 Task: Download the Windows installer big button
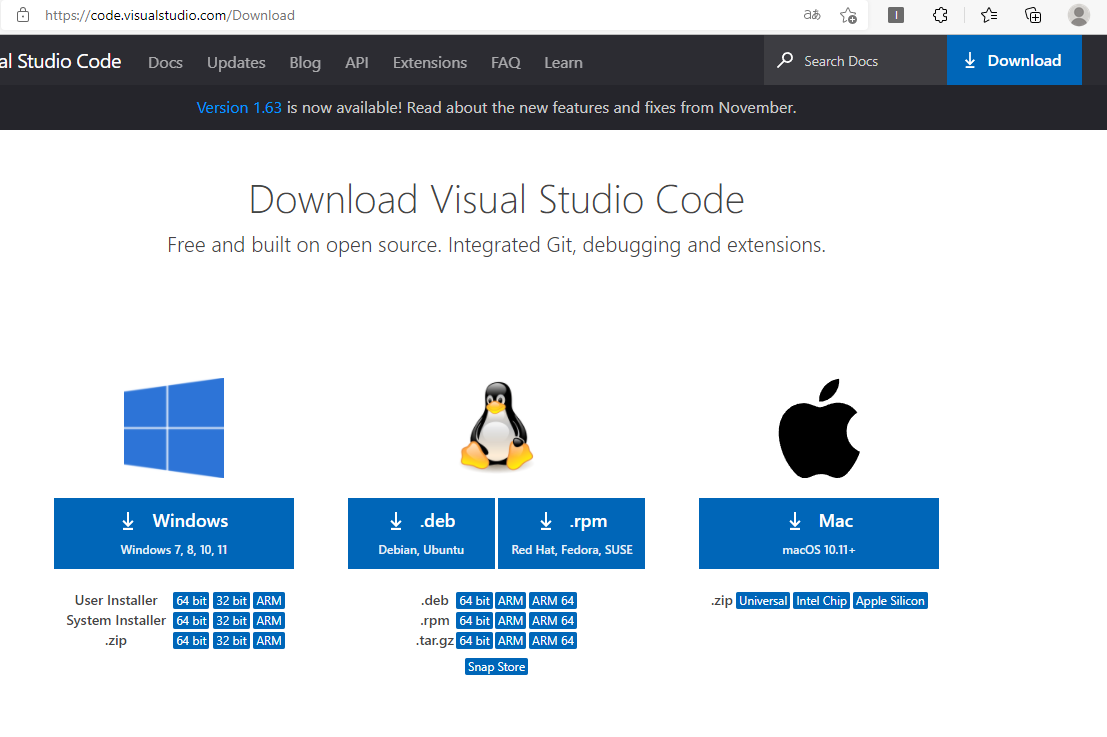[x=174, y=533]
